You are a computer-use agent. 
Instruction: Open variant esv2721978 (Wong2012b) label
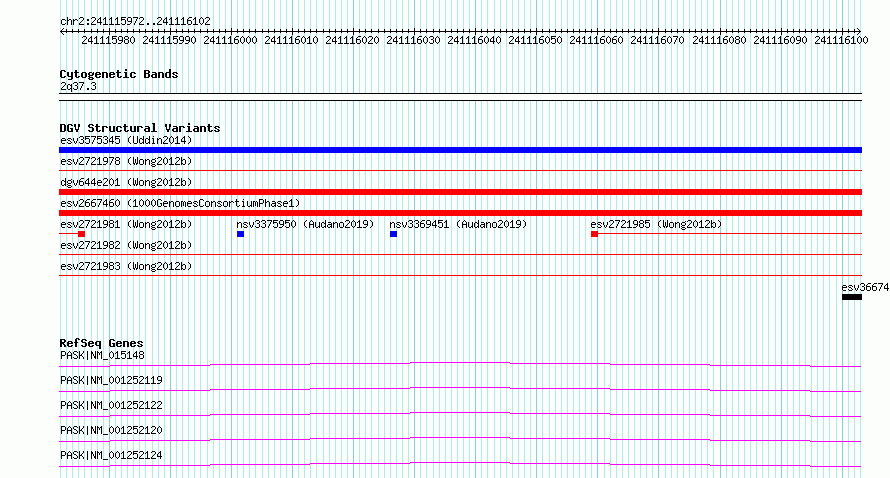(x=126, y=161)
